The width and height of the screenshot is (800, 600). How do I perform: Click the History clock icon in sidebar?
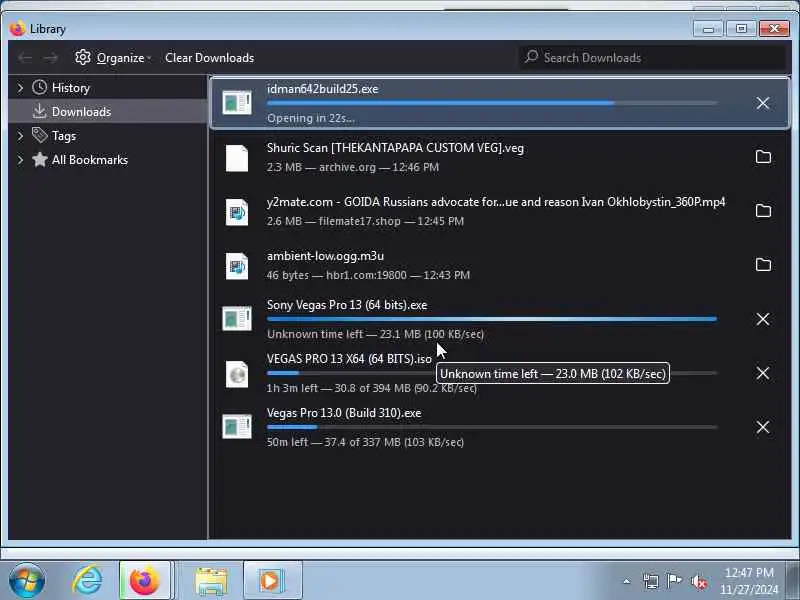point(40,88)
